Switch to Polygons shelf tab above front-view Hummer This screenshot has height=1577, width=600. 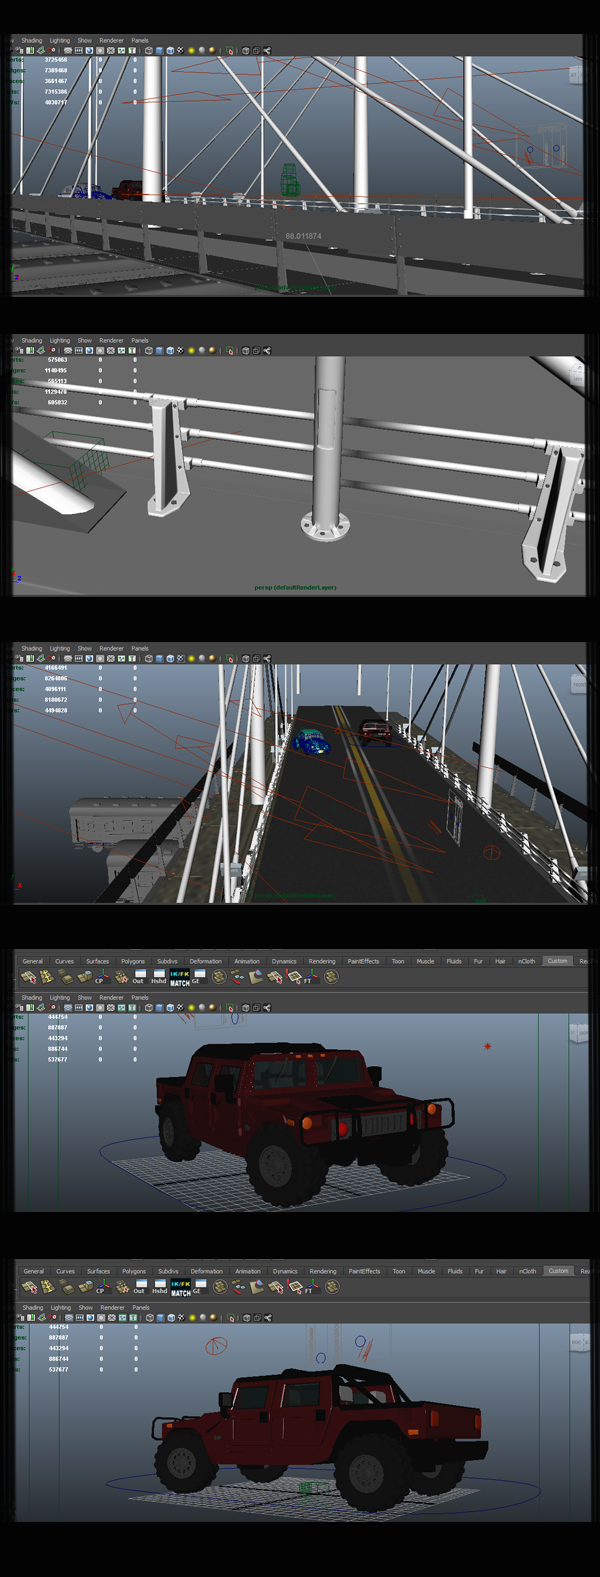tap(133, 961)
